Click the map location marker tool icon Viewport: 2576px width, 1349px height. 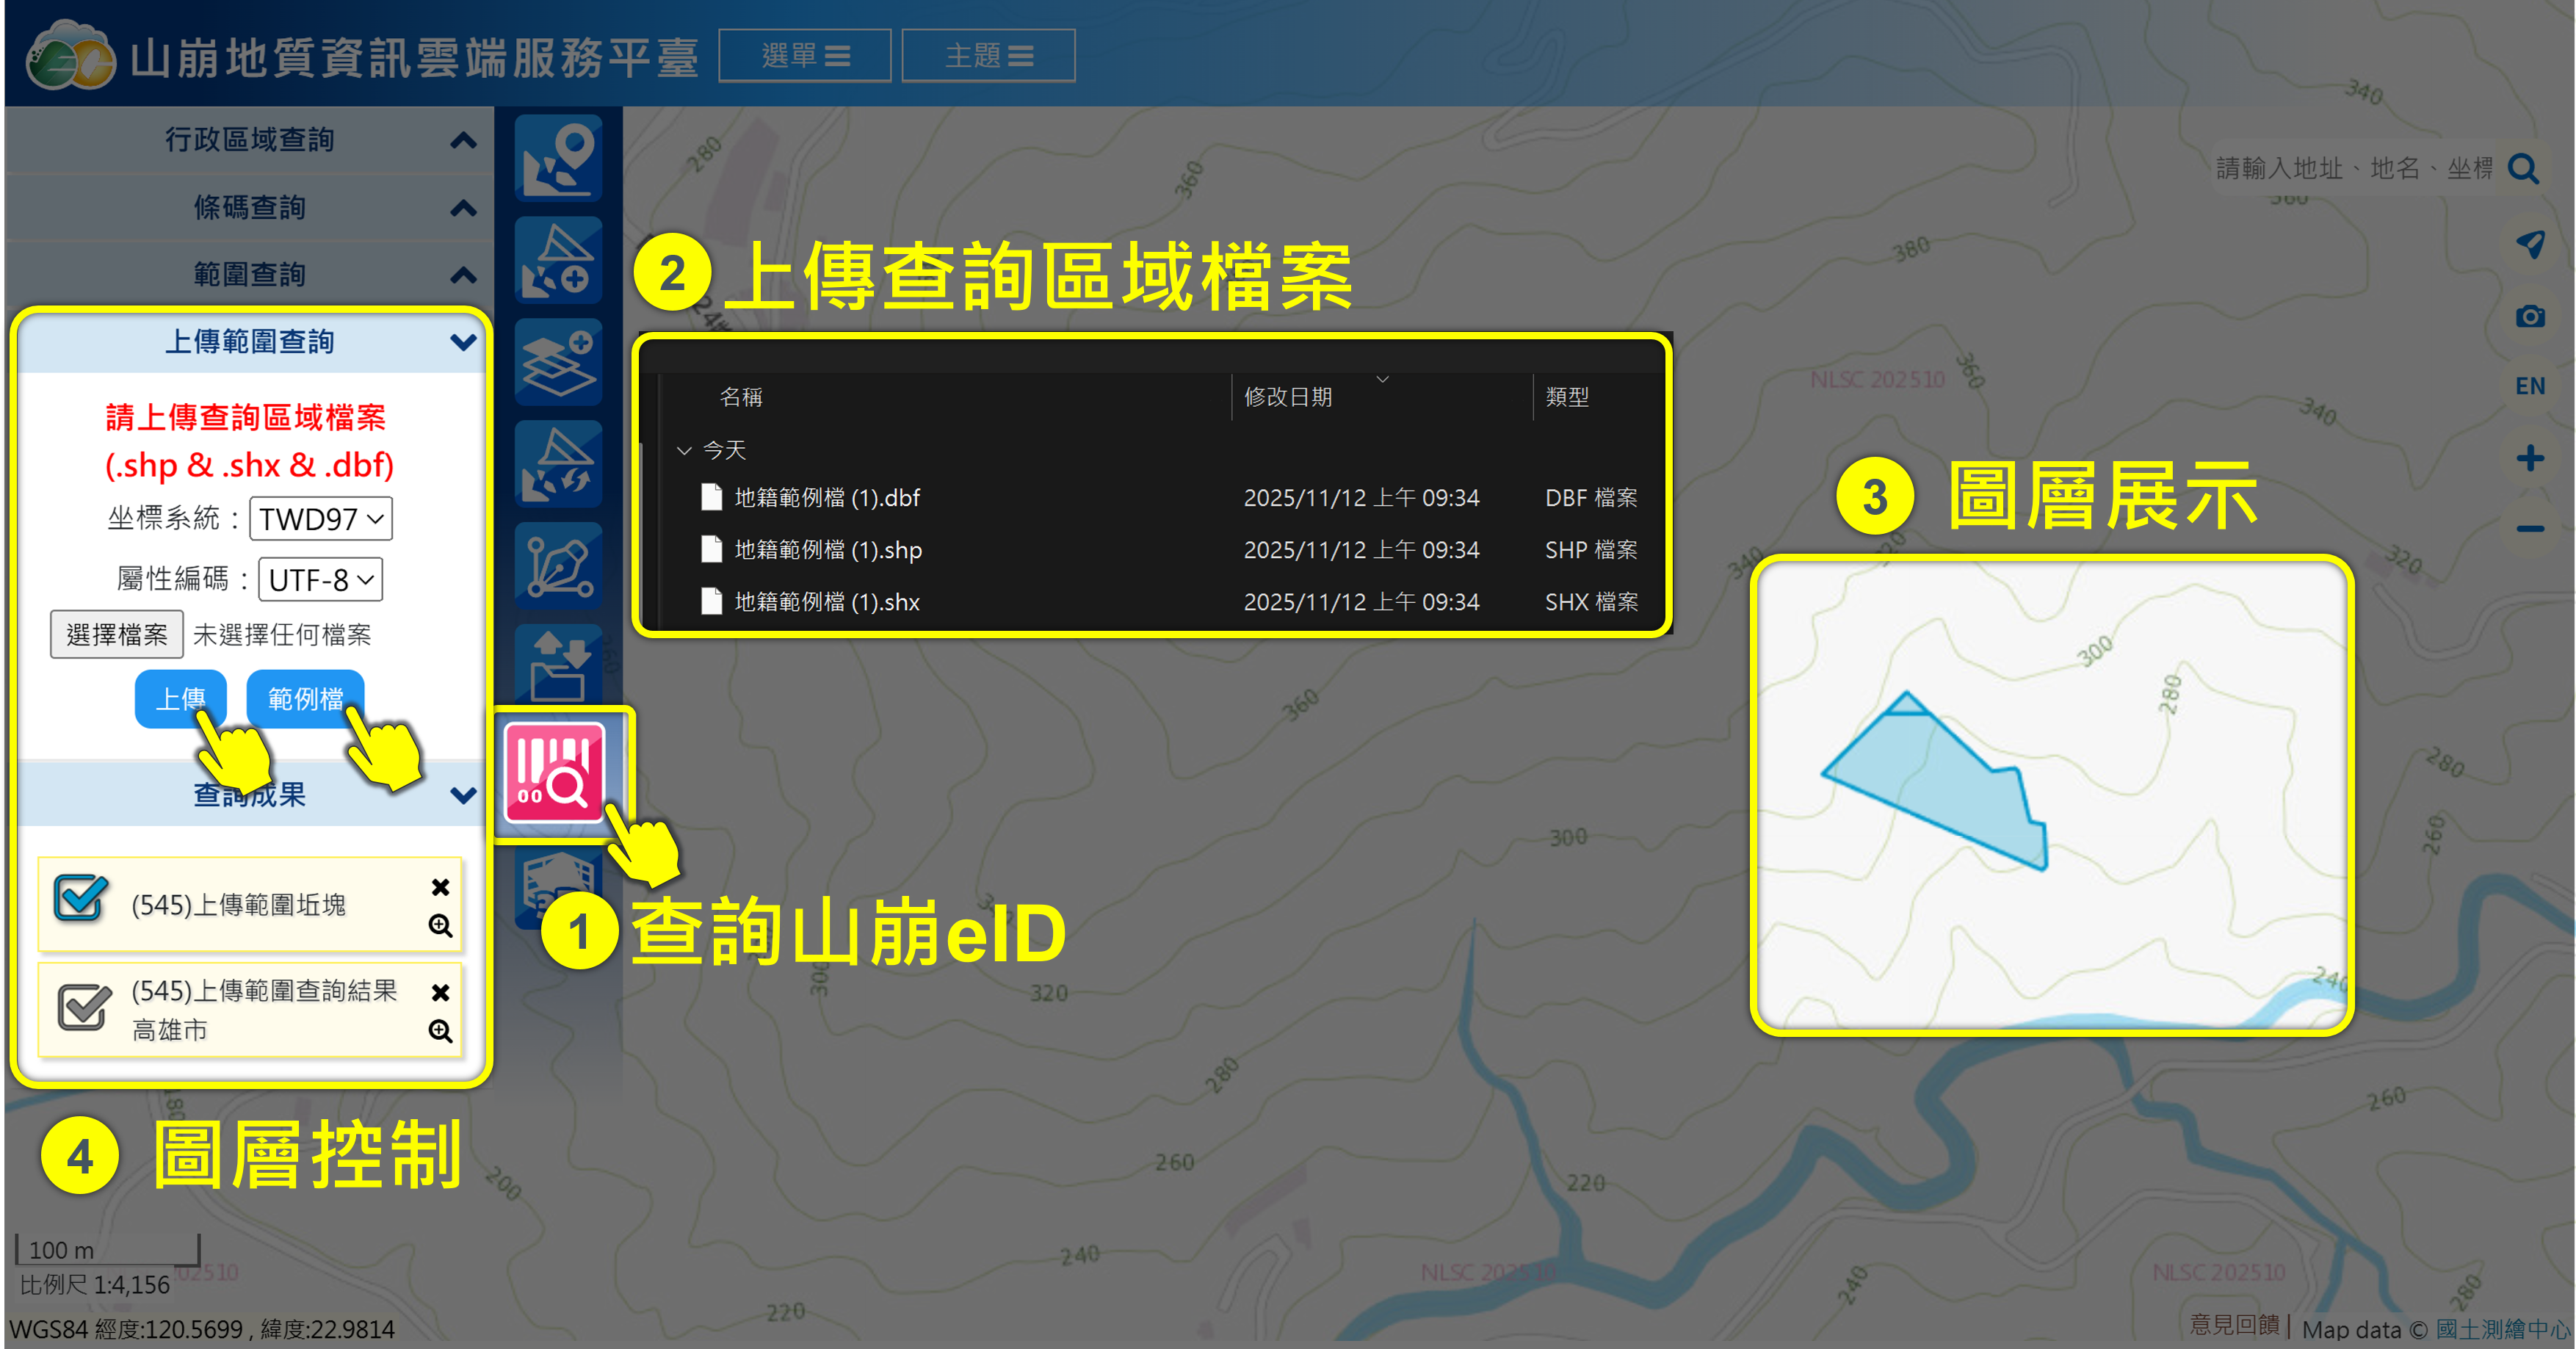point(559,158)
